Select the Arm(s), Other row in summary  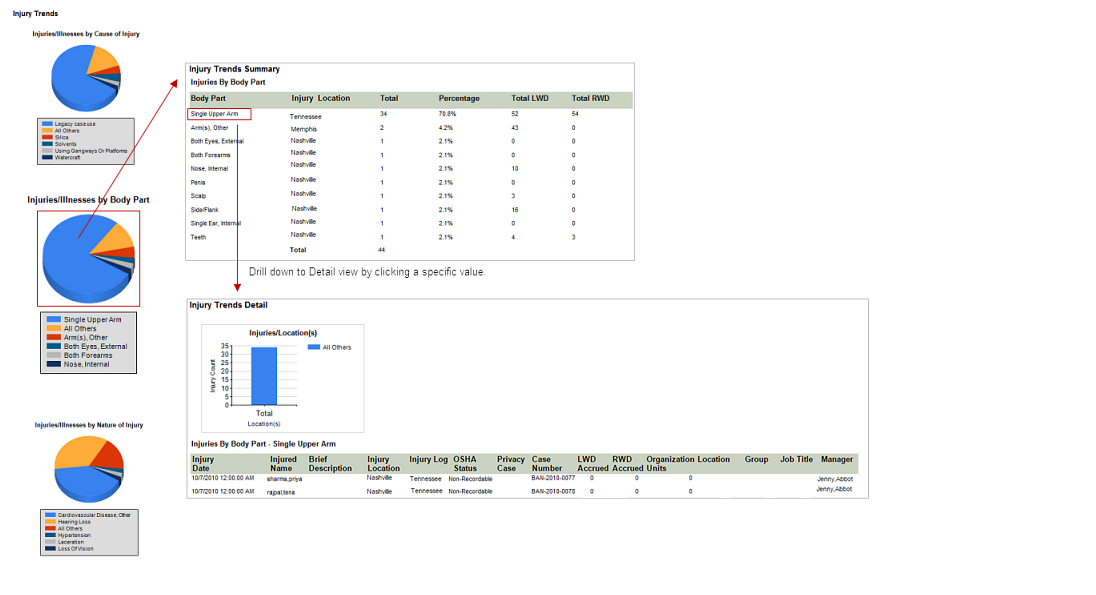210,128
